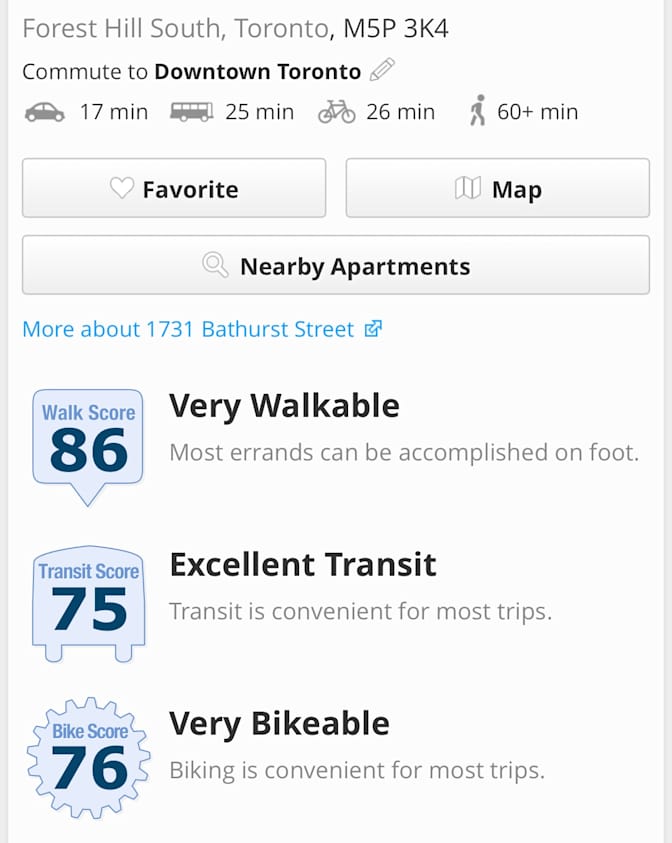Click the Very Walkable heading
Viewport: 672px width, 843px height.
point(284,406)
